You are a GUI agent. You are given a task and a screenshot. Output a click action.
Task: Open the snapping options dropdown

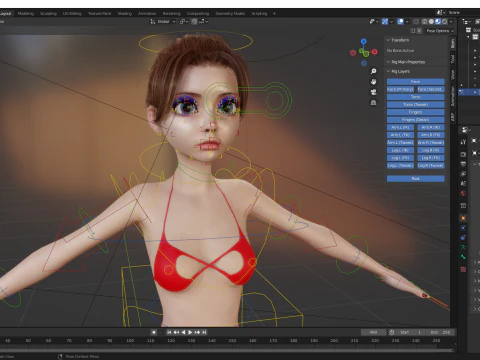click(x=204, y=22)
